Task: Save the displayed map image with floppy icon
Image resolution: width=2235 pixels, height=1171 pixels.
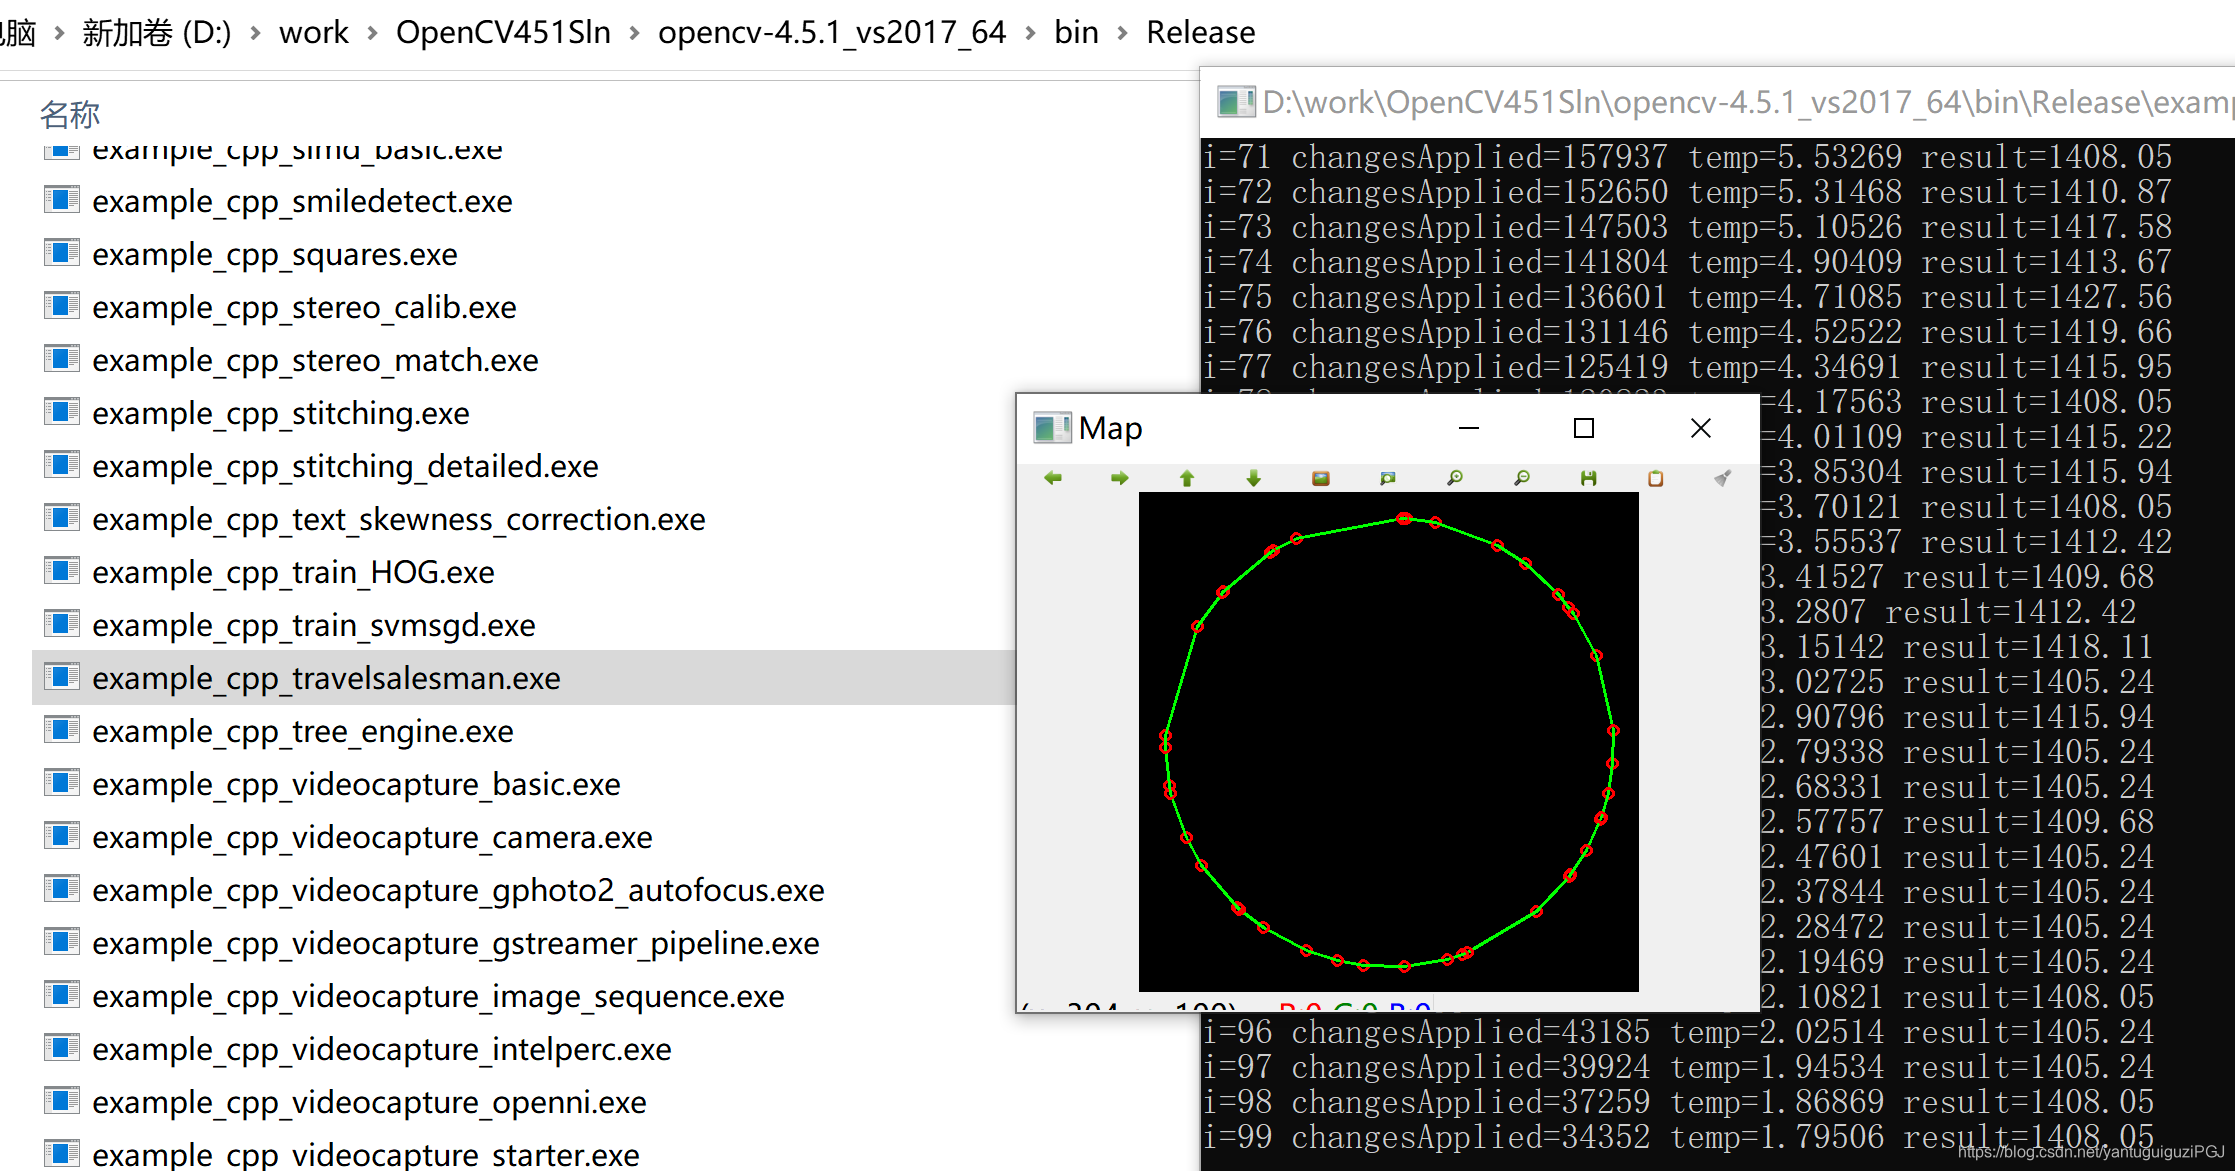Action: click(1587, 478)
